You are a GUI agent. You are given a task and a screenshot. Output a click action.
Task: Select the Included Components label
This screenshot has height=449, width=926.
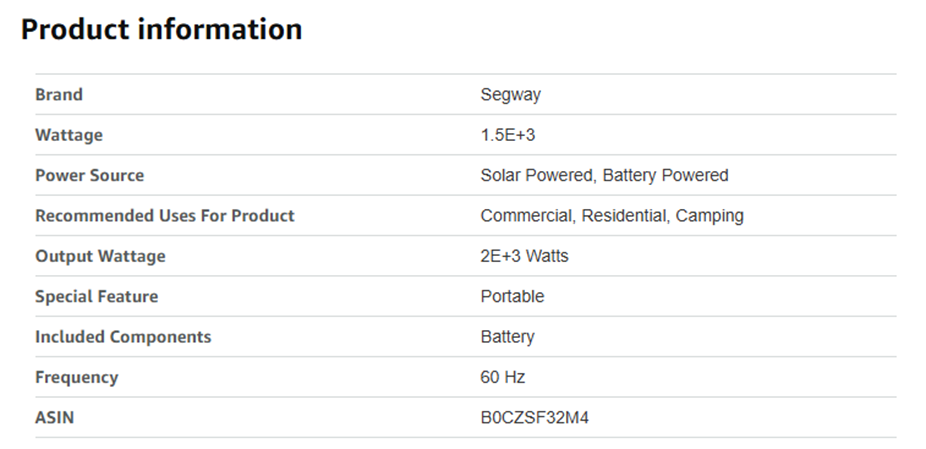point(123,337)
